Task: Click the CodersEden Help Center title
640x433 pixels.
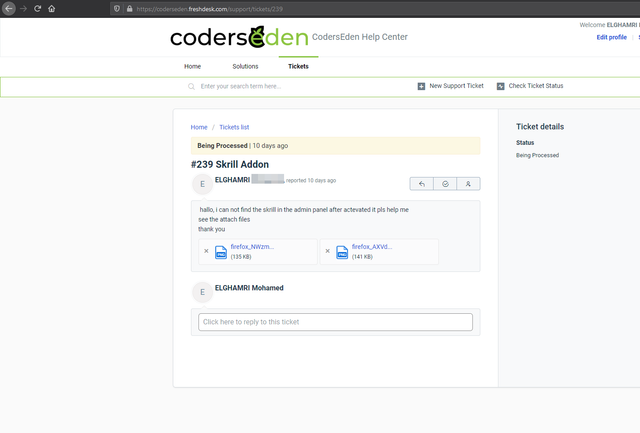Action: (360, 37)
